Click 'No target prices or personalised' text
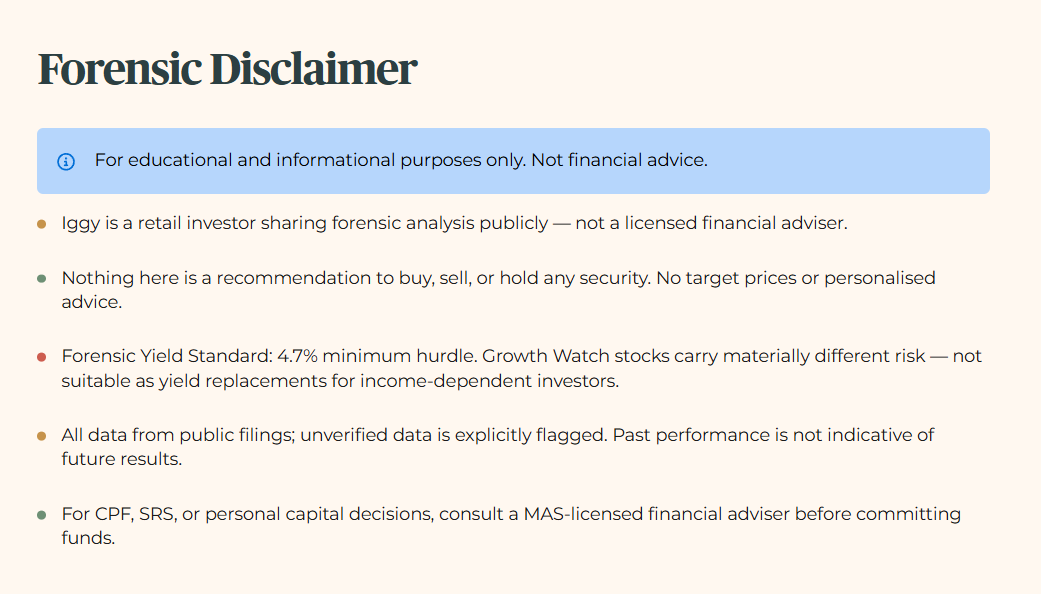Screen dimensions: 1041x594 pyautogui.click(x=796, y=278)
